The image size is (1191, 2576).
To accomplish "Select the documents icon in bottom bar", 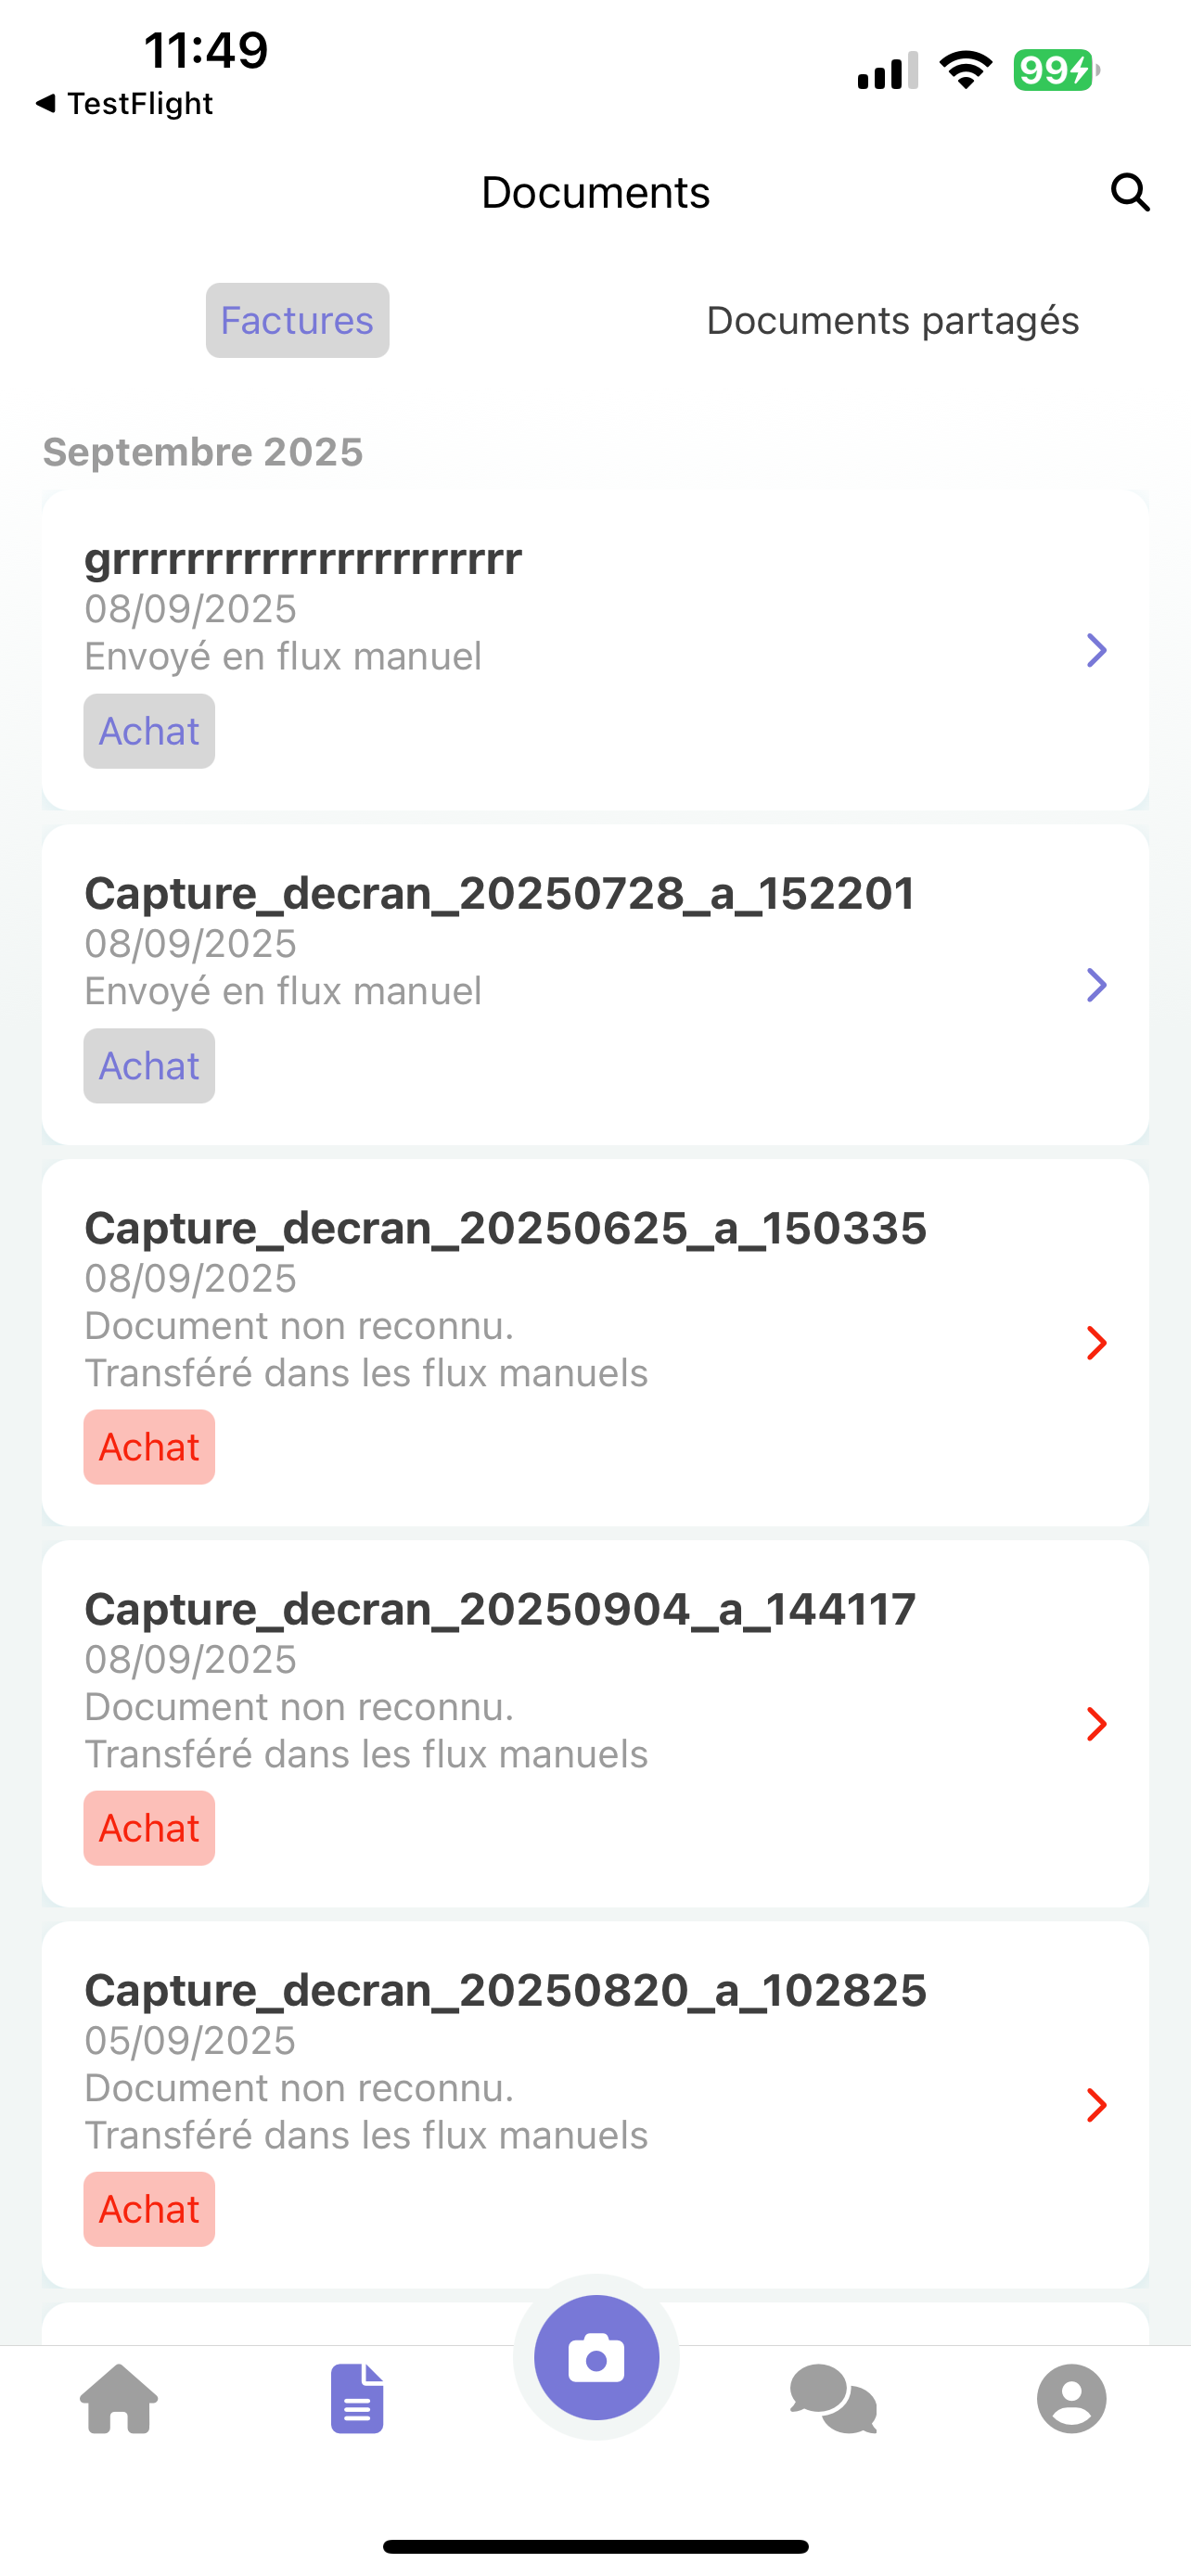I will 357,2398.
